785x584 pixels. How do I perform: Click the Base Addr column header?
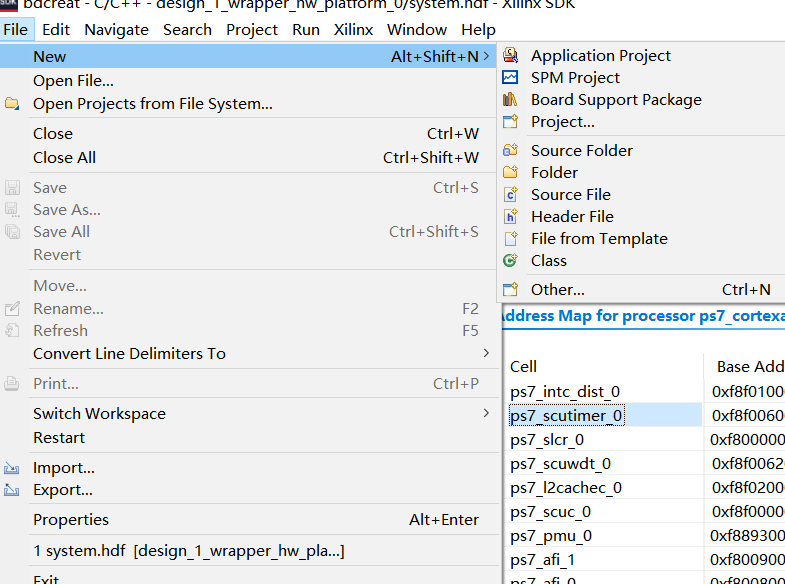pyautogui.click(x=745, y=366)
